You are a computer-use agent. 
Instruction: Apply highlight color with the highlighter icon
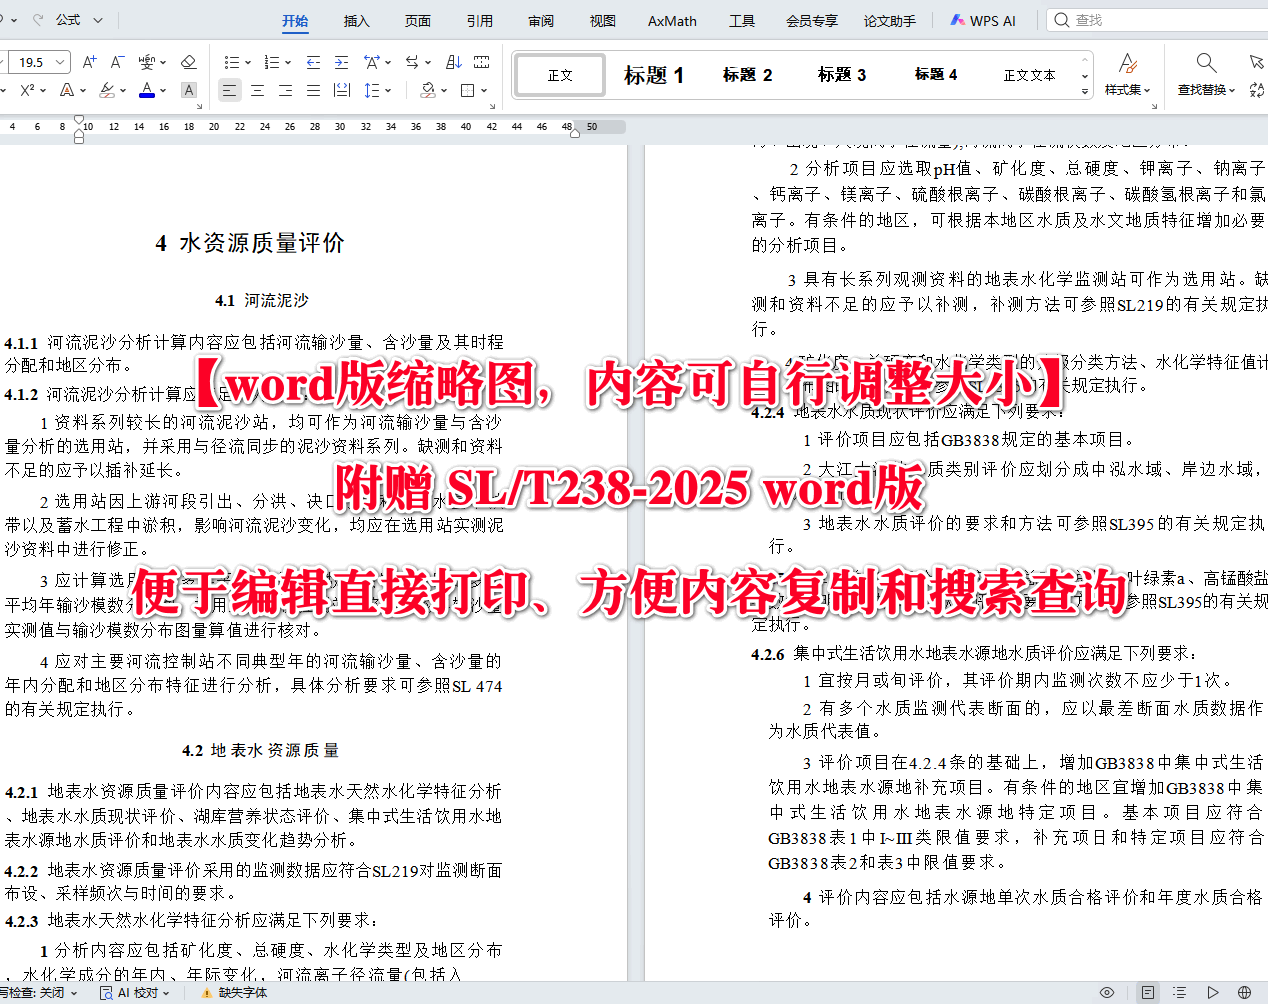pyautogui.click(x=107, y=89)
